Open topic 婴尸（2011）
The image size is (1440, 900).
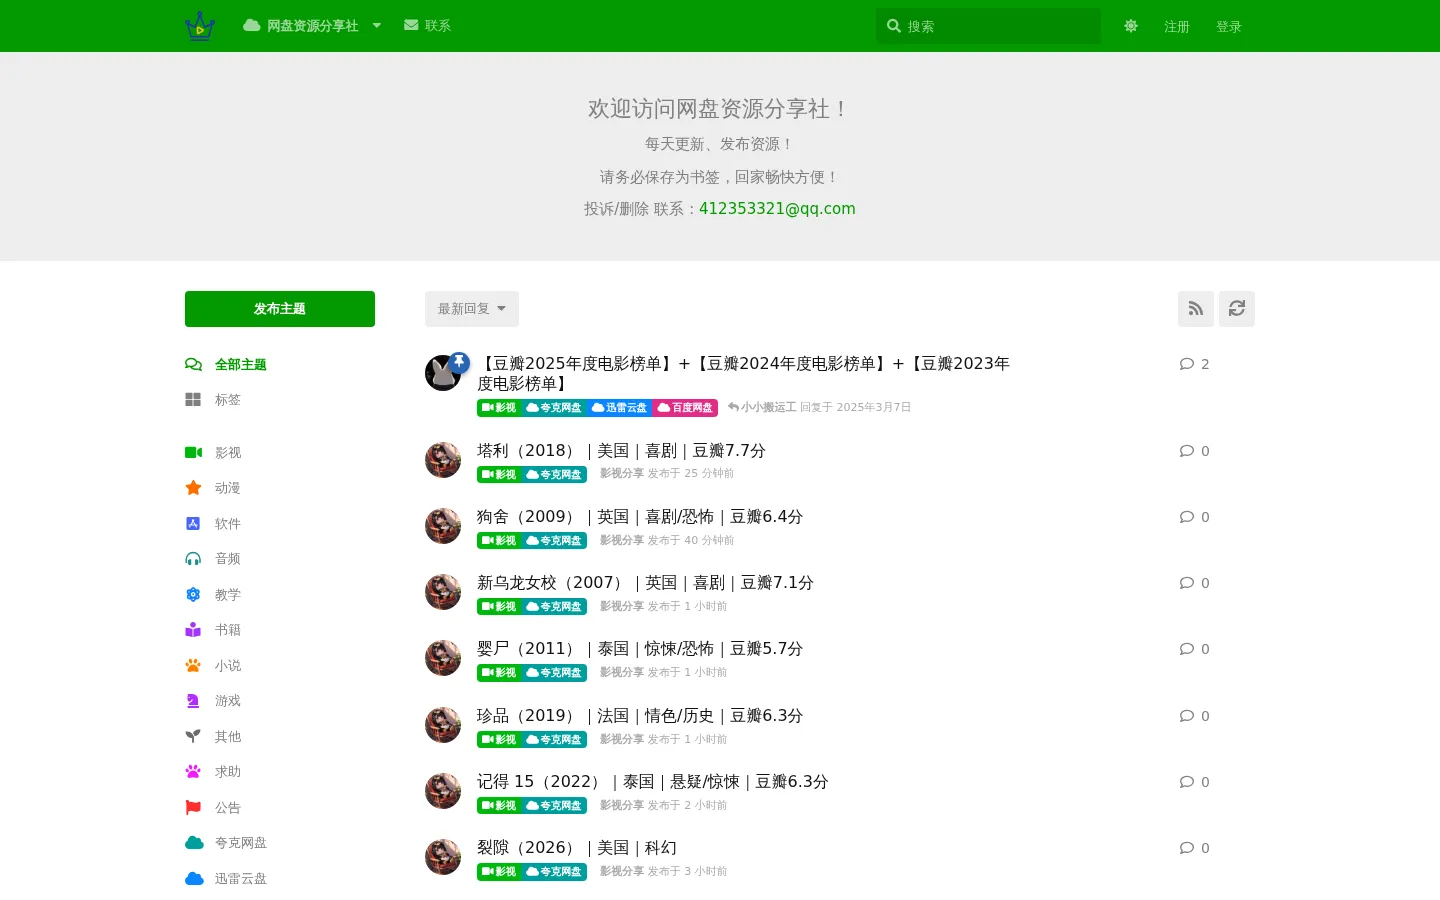coord(640,649)
